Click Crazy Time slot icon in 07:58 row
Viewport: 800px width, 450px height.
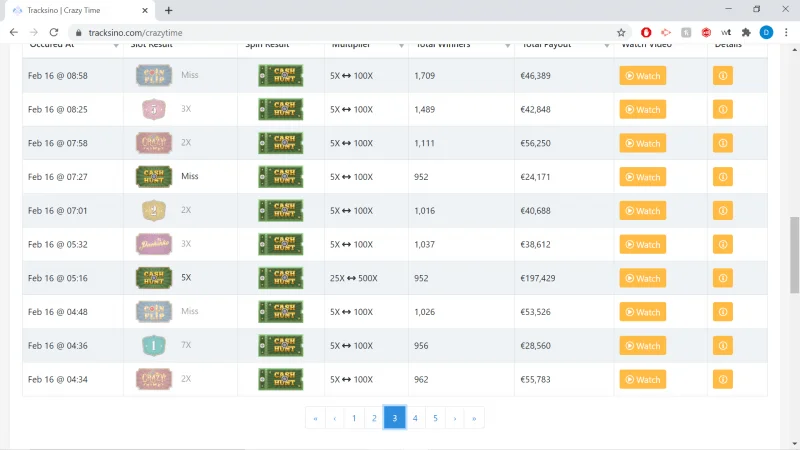coord(154,143)
